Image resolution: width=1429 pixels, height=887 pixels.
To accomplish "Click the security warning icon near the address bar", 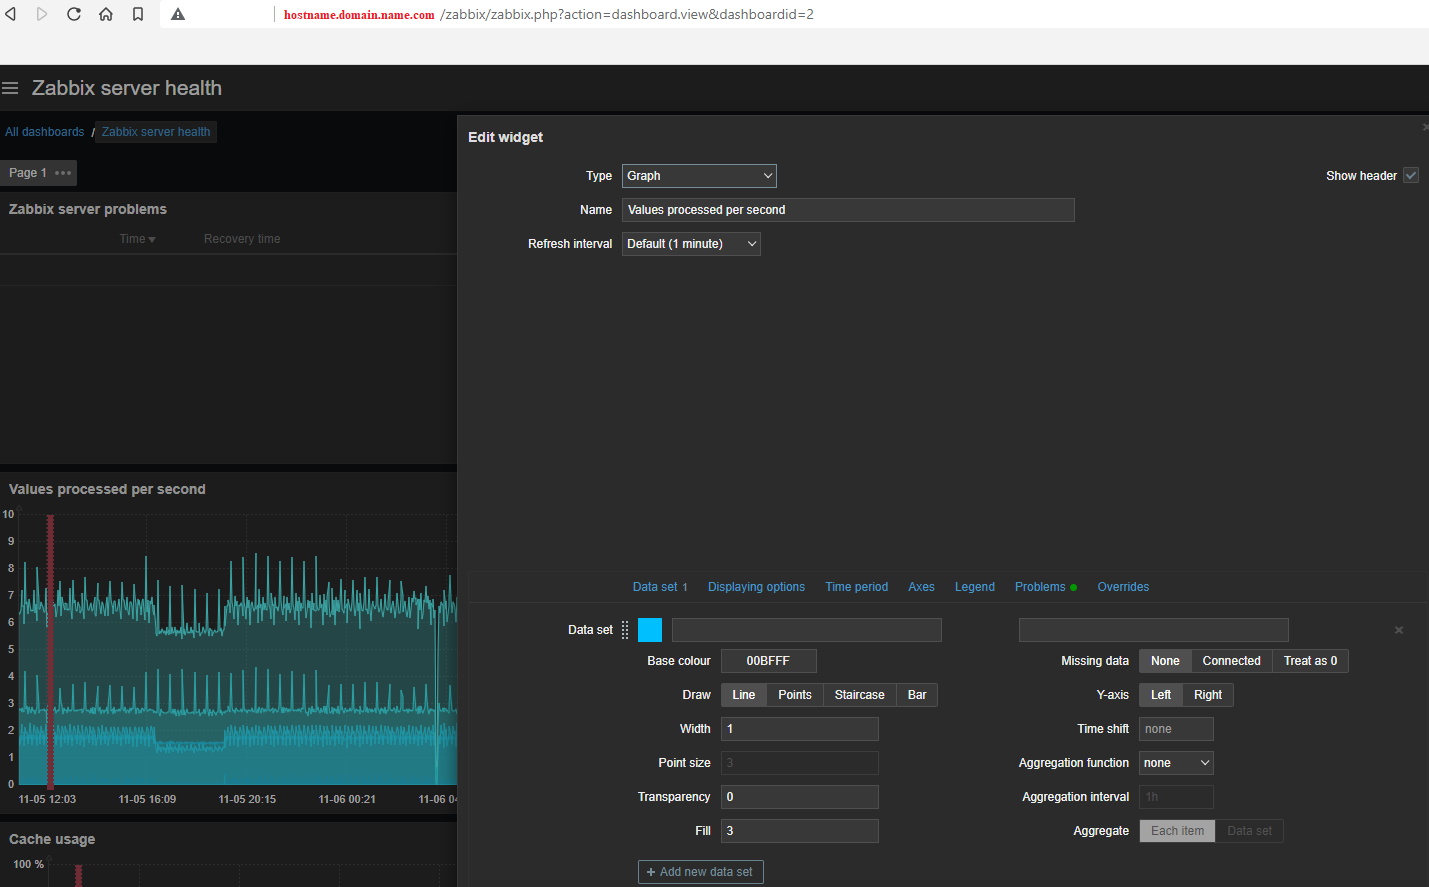I will 177,14.
